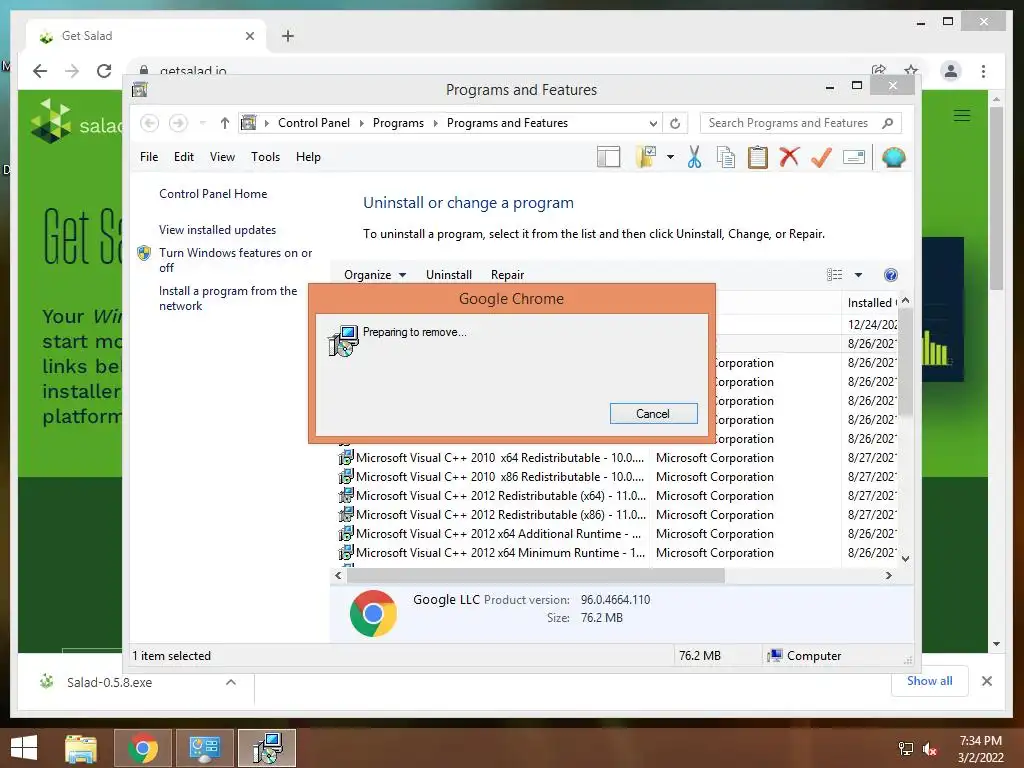Click the folder move-to toolbar icon
This screenshot has width=1024, height=768.
tap(645, 157)
